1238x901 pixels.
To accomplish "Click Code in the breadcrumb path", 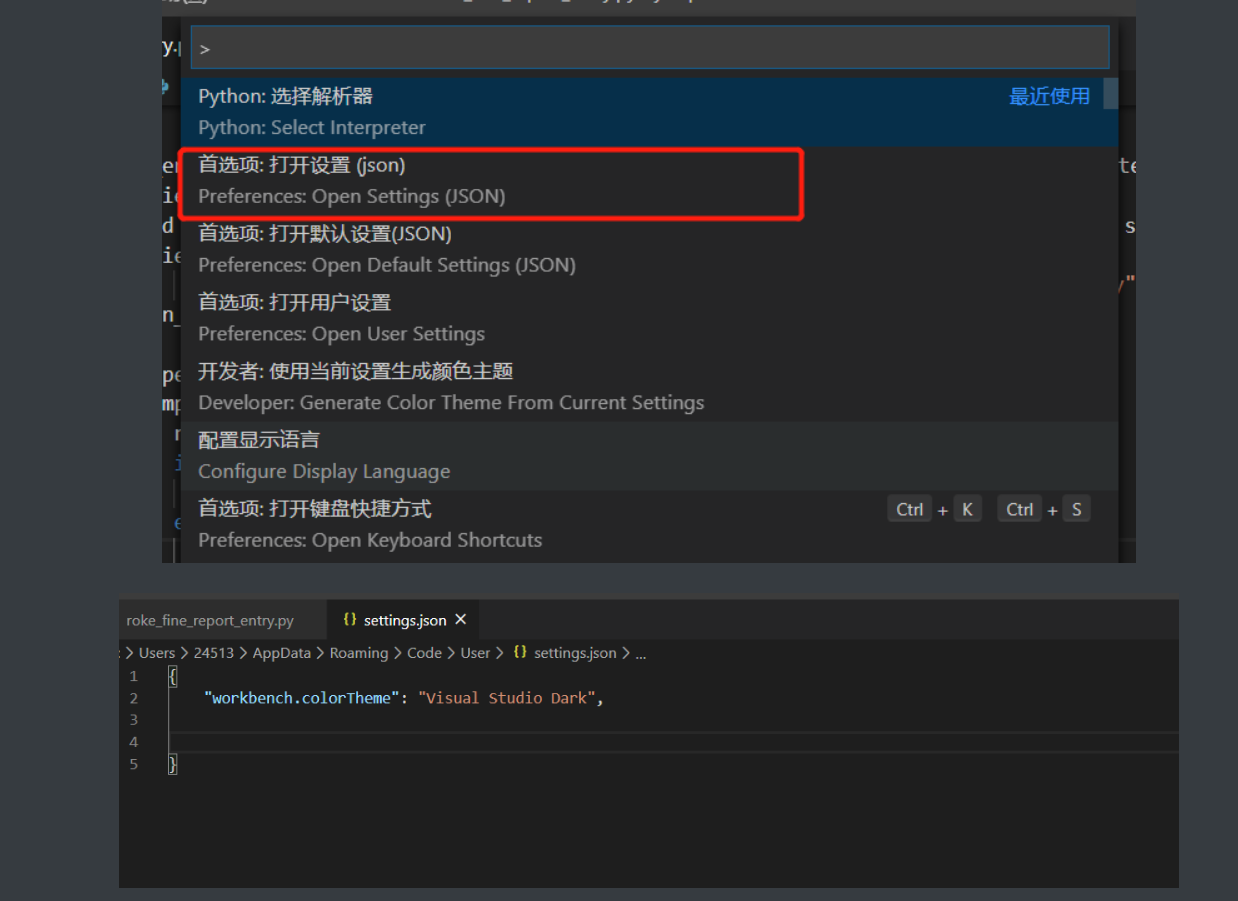I will point(424,653).
